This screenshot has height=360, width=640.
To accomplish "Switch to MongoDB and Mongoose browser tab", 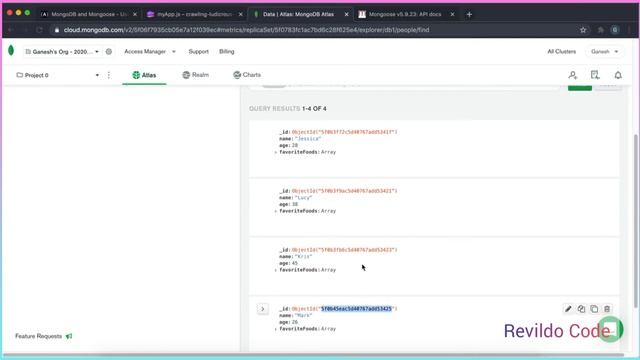I will point(89,14).
